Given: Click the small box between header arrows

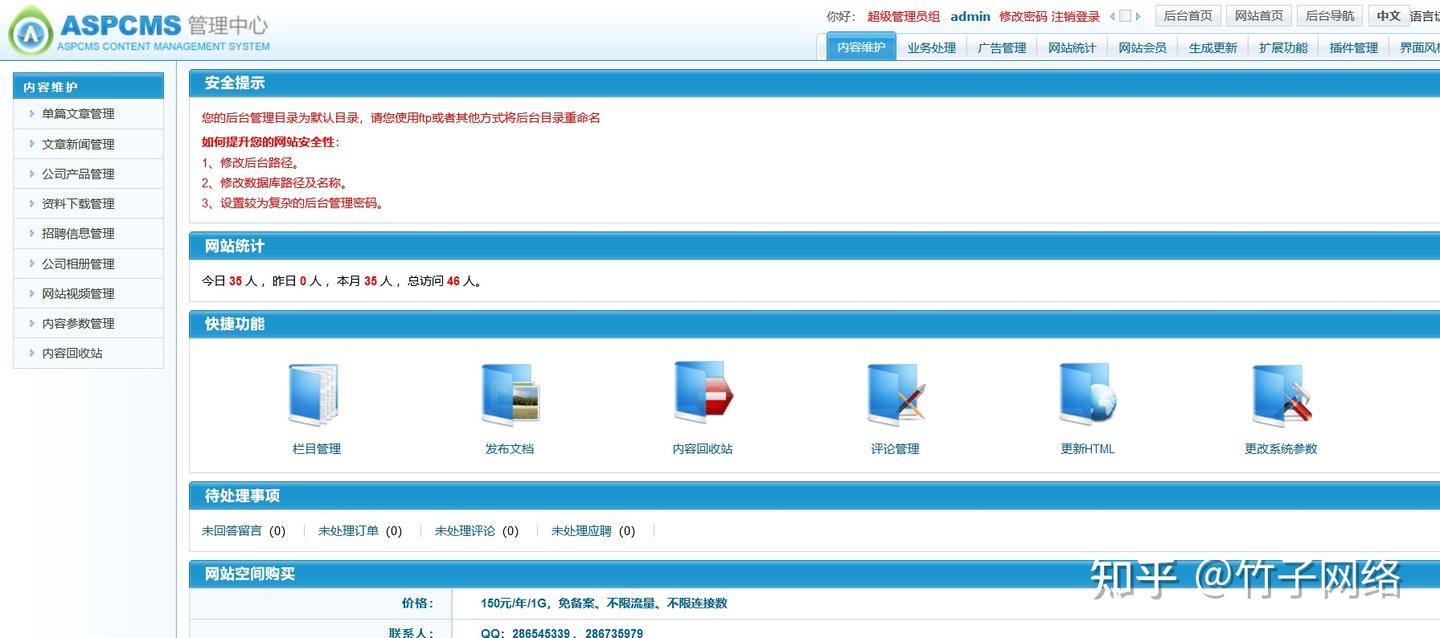Looking at the screenshot, I should [x=1125, y=16].
